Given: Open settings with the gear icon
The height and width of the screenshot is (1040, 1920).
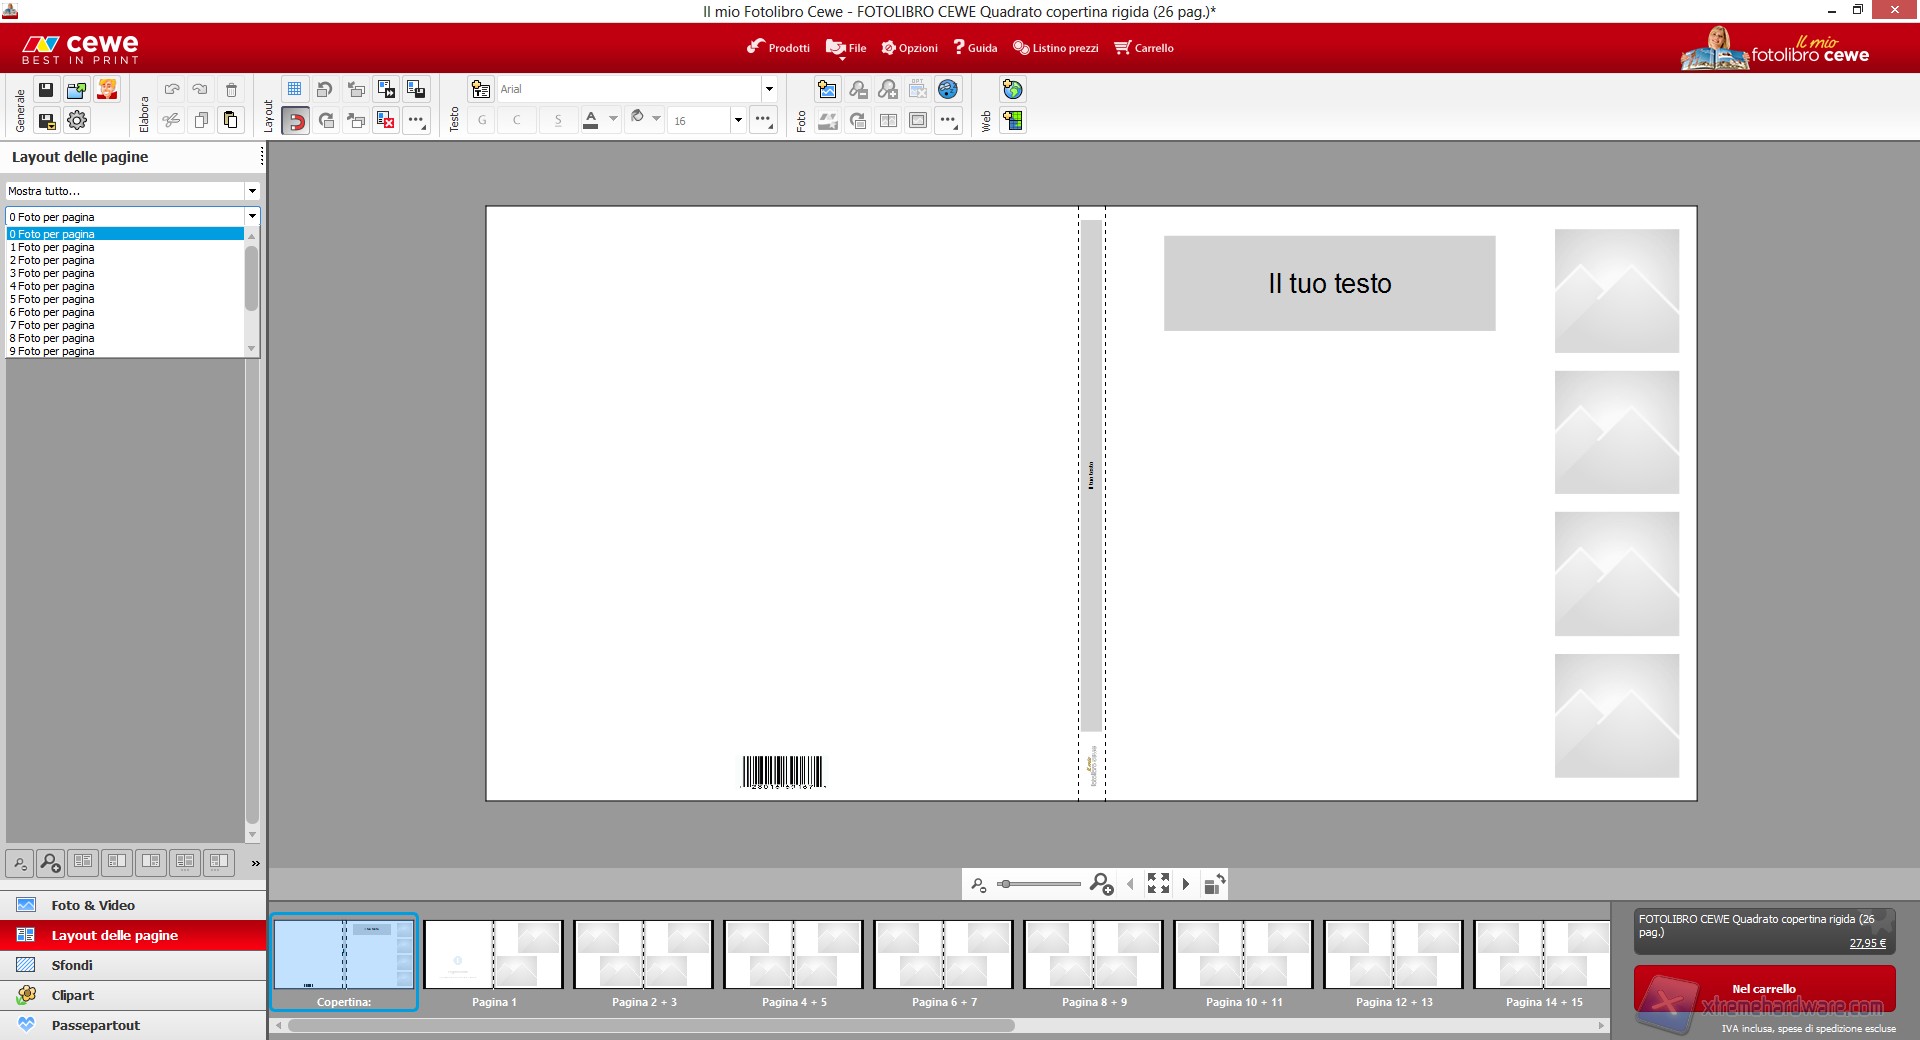Looking at the screenshot, I should click(77, 121).
